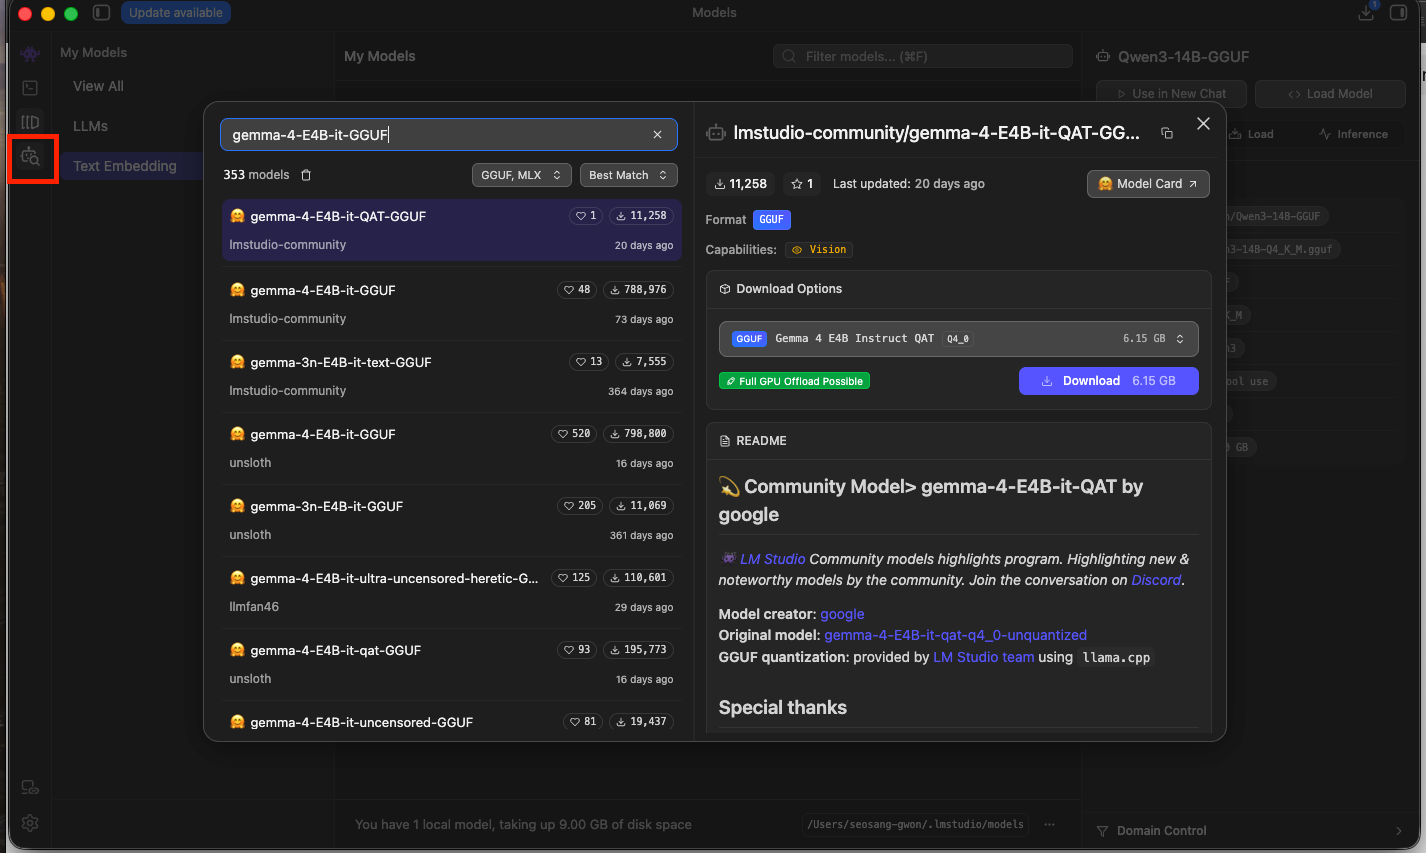Open the Gemma 4 E4B Instruct QAT quantization selector

click(x=958, y=339)
